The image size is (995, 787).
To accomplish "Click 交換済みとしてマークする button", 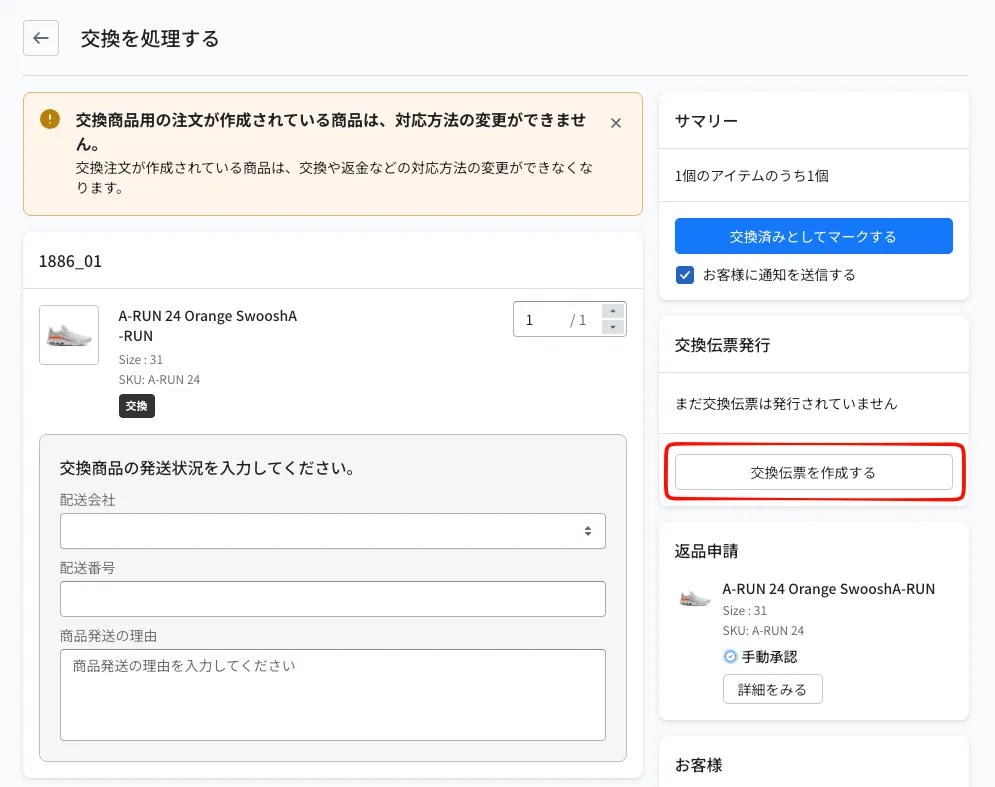I will 814,236.
